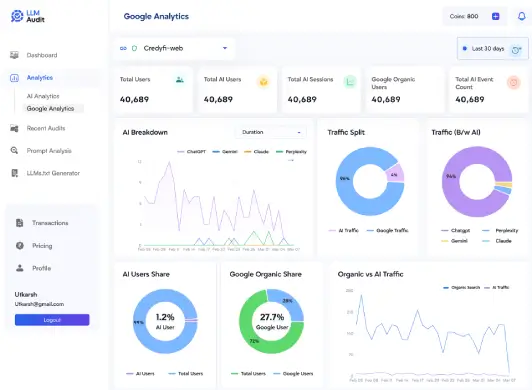Toggle Organic Search legend in Organic vs AI
Screen dimensions: 532x390
tap(461, 287)
